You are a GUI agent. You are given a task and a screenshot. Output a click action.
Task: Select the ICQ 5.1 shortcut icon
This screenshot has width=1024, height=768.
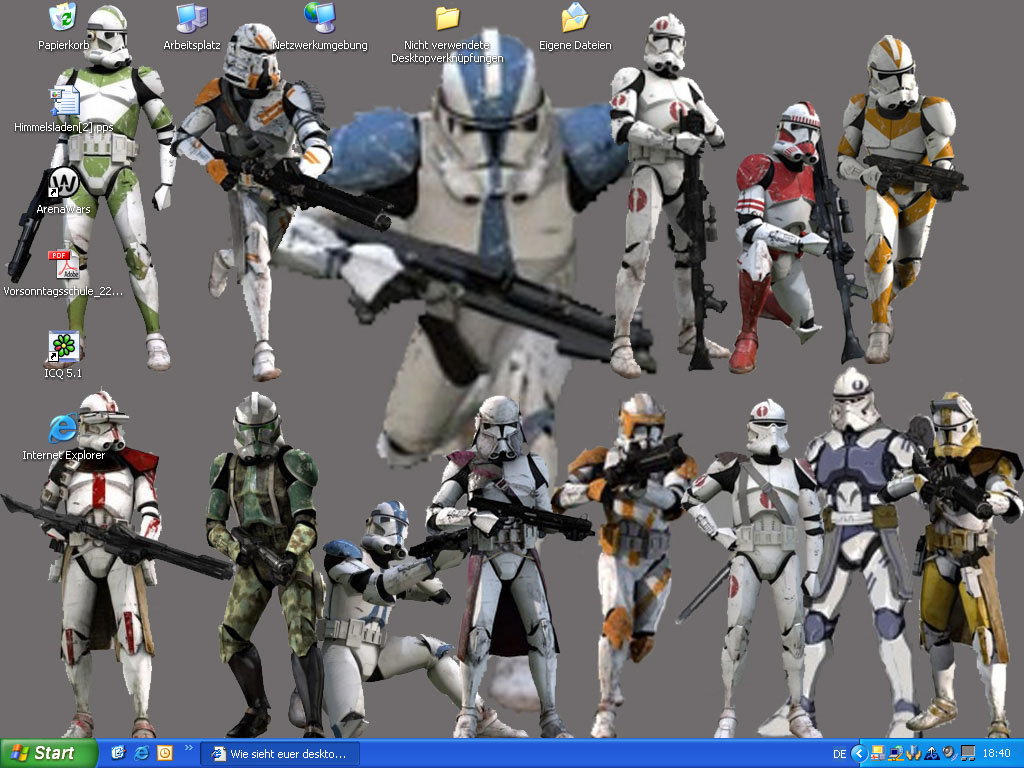click(x=63, y=347)
